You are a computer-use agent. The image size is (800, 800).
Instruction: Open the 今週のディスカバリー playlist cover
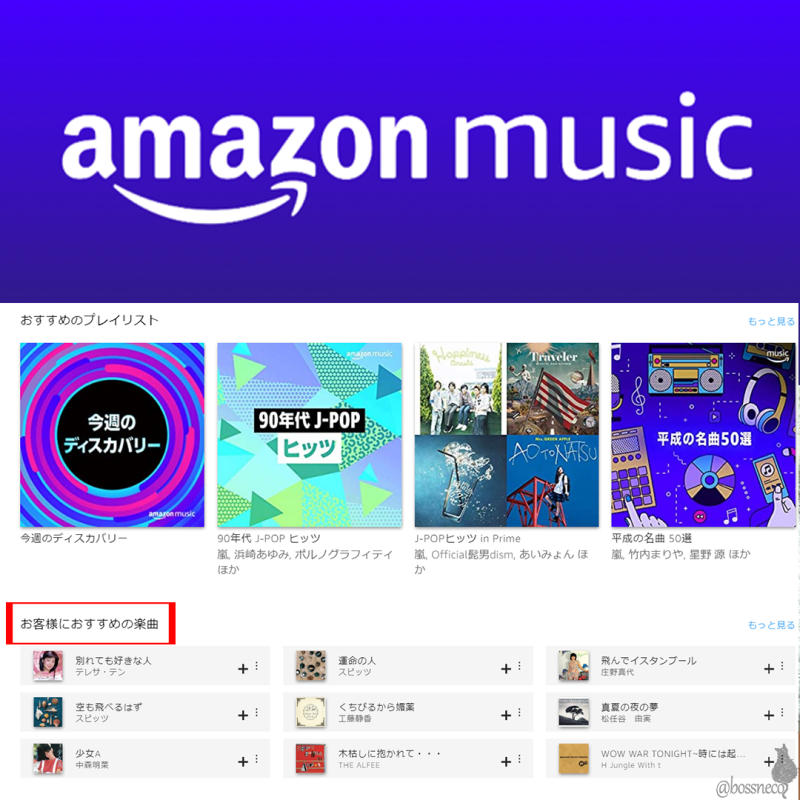pyautogui.click(x=112, y=435)
